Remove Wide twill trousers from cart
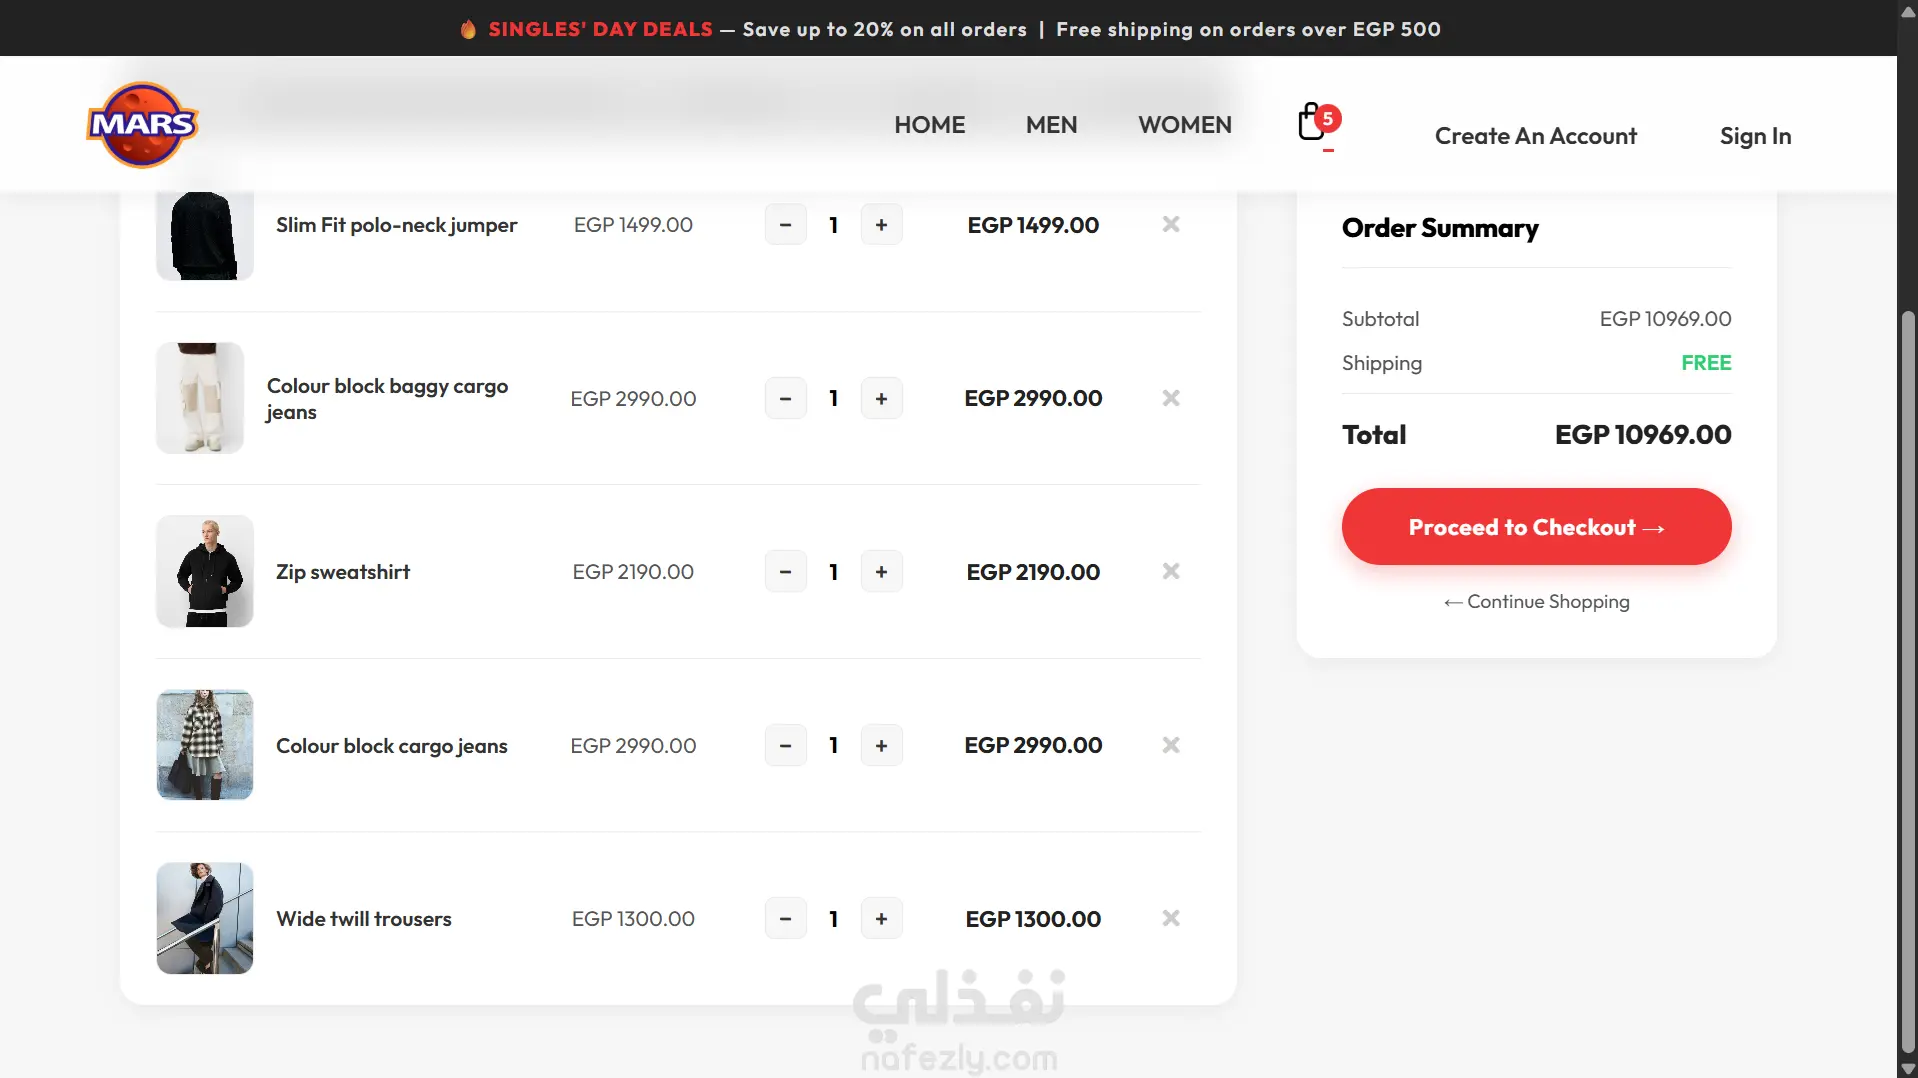The height and width of the screenshot is (1078, 1918). coord(1171,918)
